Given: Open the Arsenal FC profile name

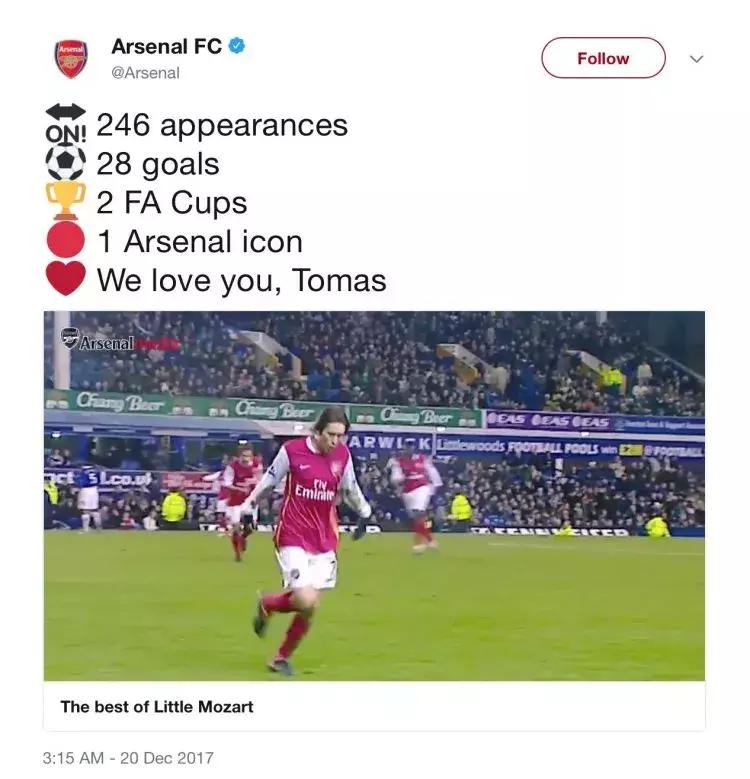Looking at the screenshot, I should 166,46.
